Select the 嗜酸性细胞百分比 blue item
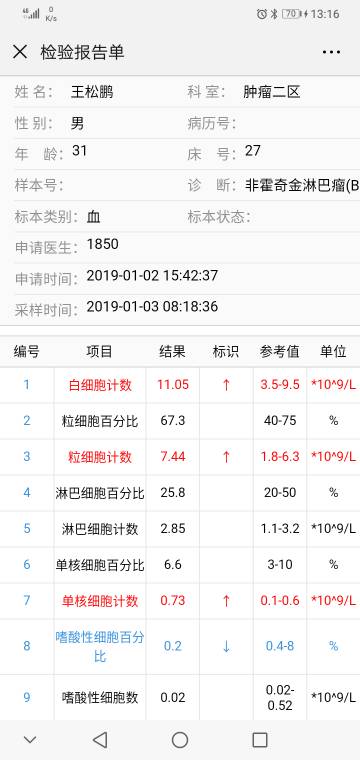The image size is (360, 760). click(100, 647)
